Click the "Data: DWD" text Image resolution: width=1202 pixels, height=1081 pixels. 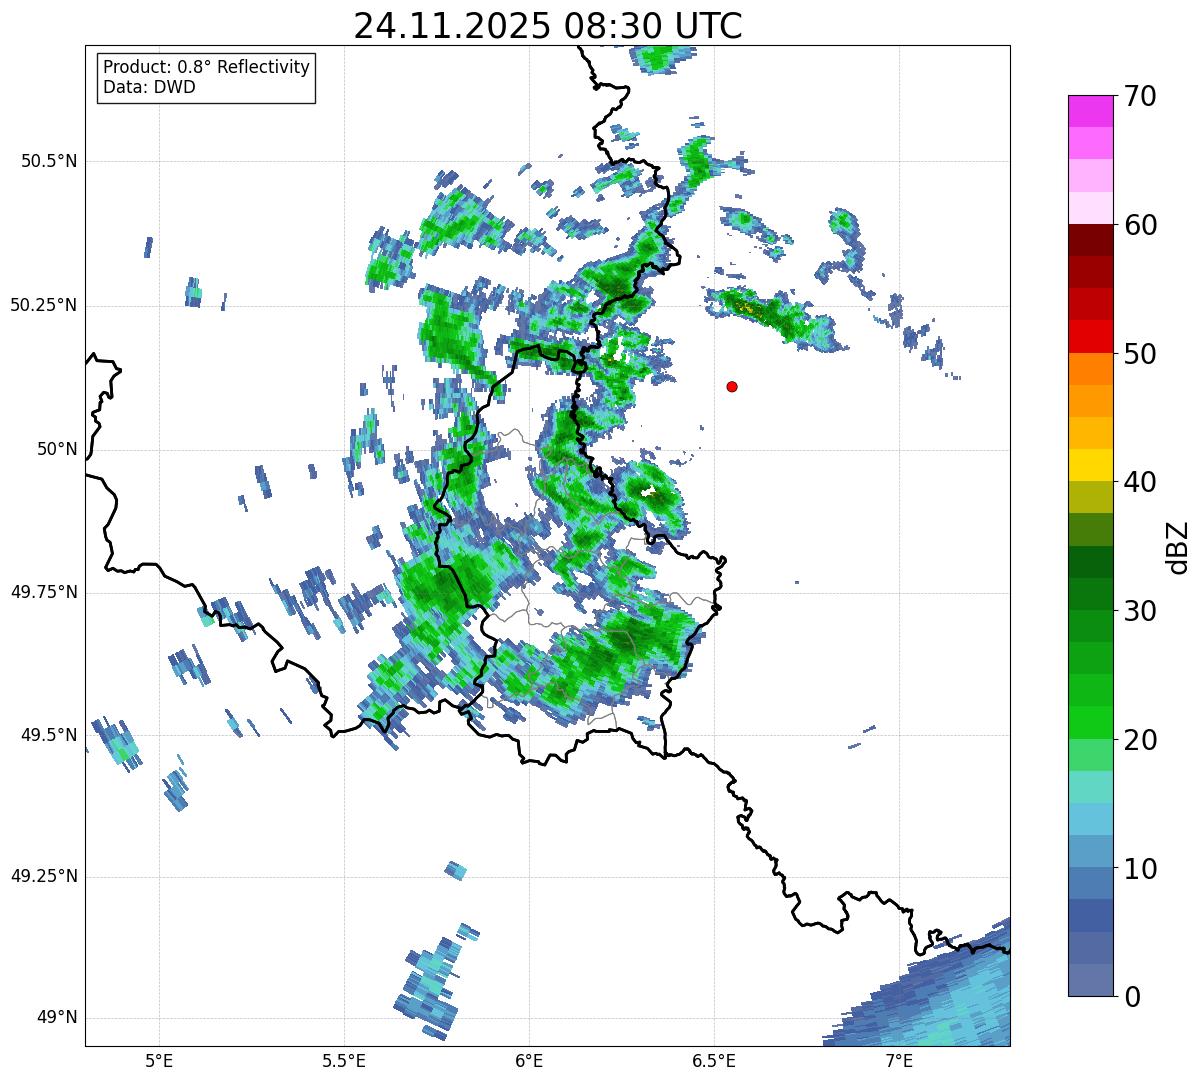[x=149, y=87]
